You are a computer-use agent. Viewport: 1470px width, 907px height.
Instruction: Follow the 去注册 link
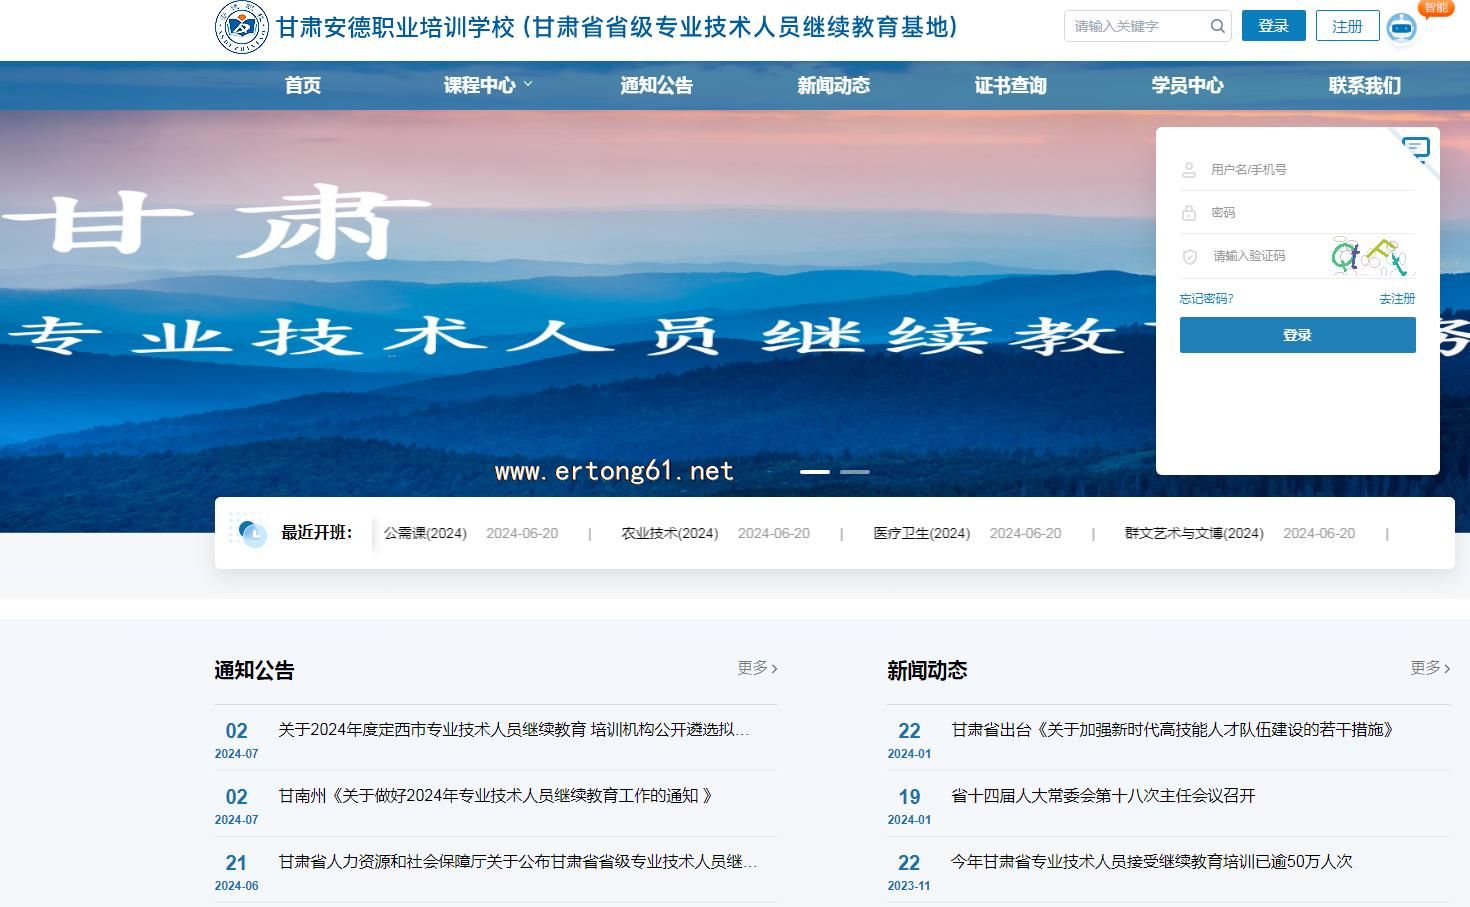point(1396,299)
